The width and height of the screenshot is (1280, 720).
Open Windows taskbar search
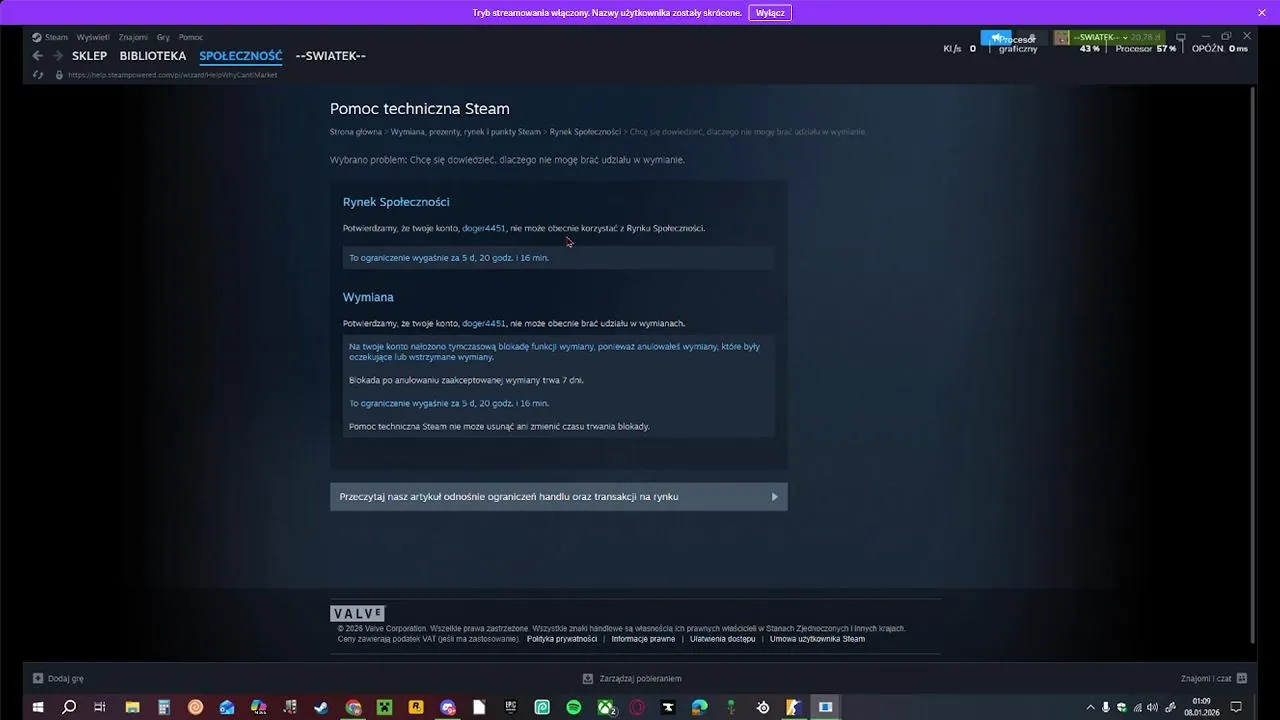(69, 707)
